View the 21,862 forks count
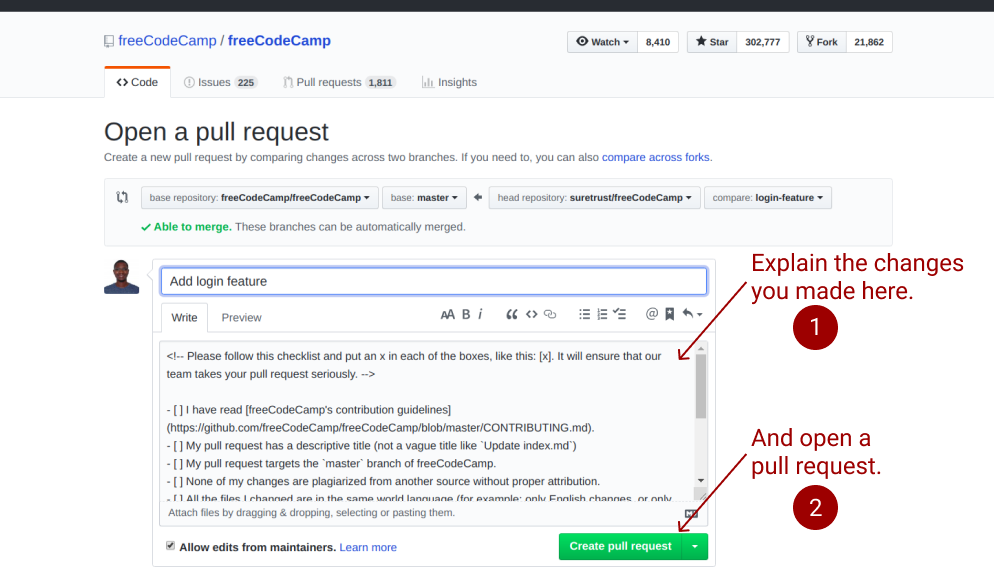 coord(868,42)
